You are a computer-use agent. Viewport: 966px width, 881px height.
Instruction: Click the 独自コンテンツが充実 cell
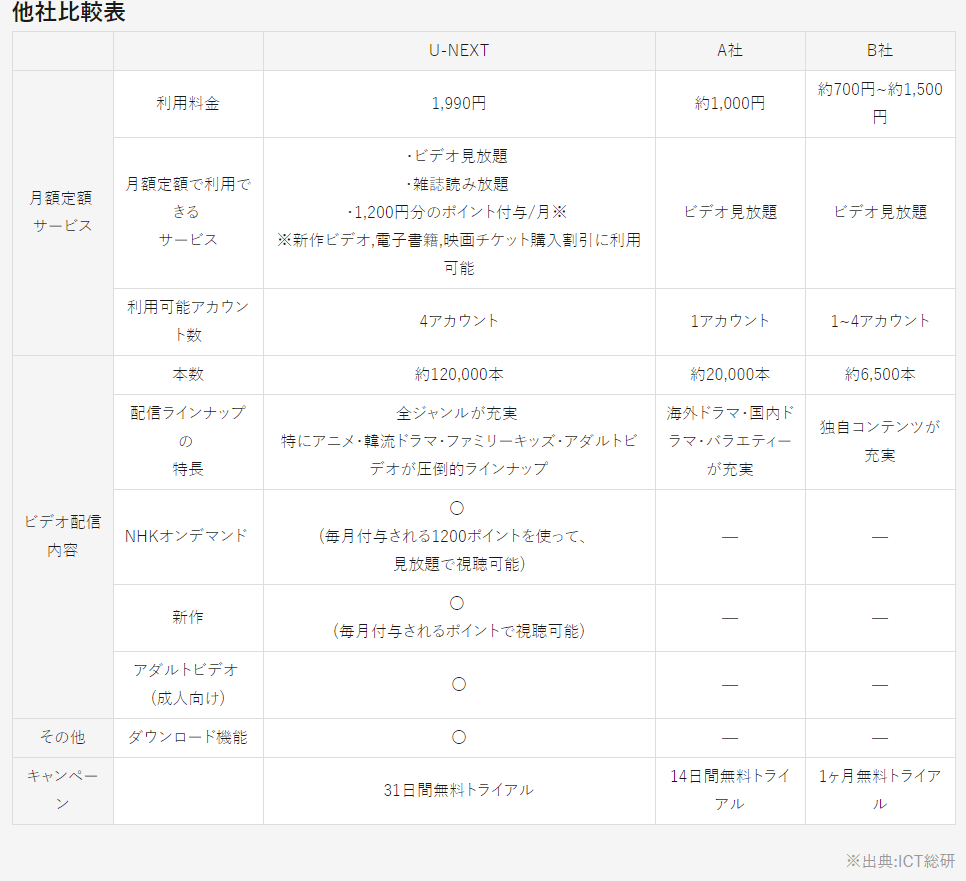pyautogui.click(x=880, y=442)
